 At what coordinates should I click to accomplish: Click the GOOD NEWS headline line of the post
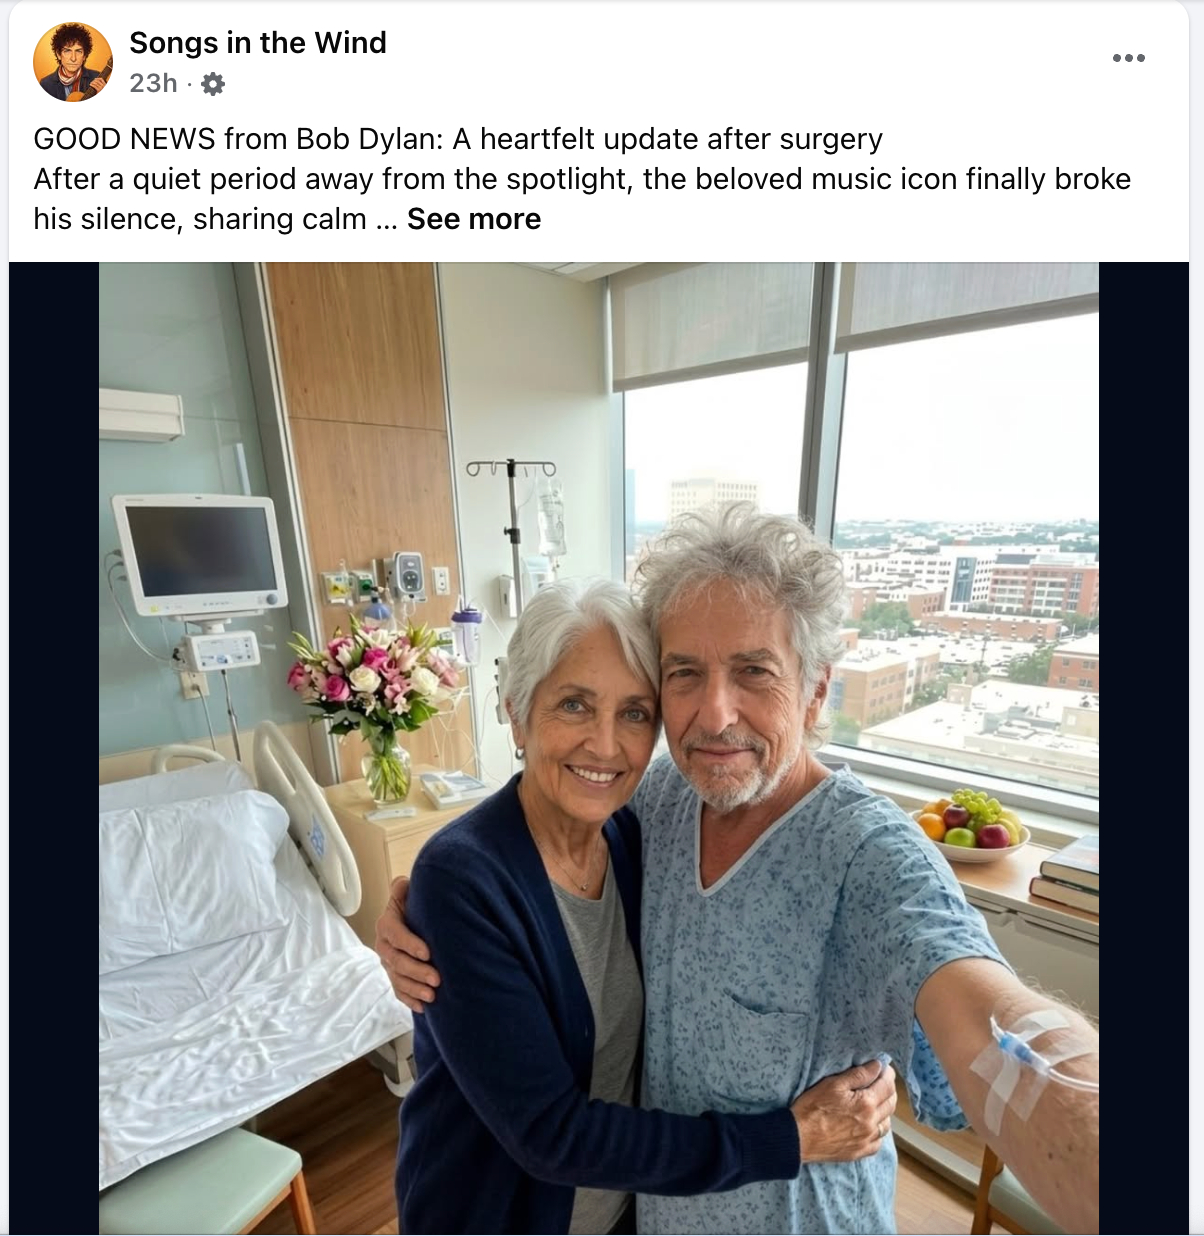click(458, 139)
